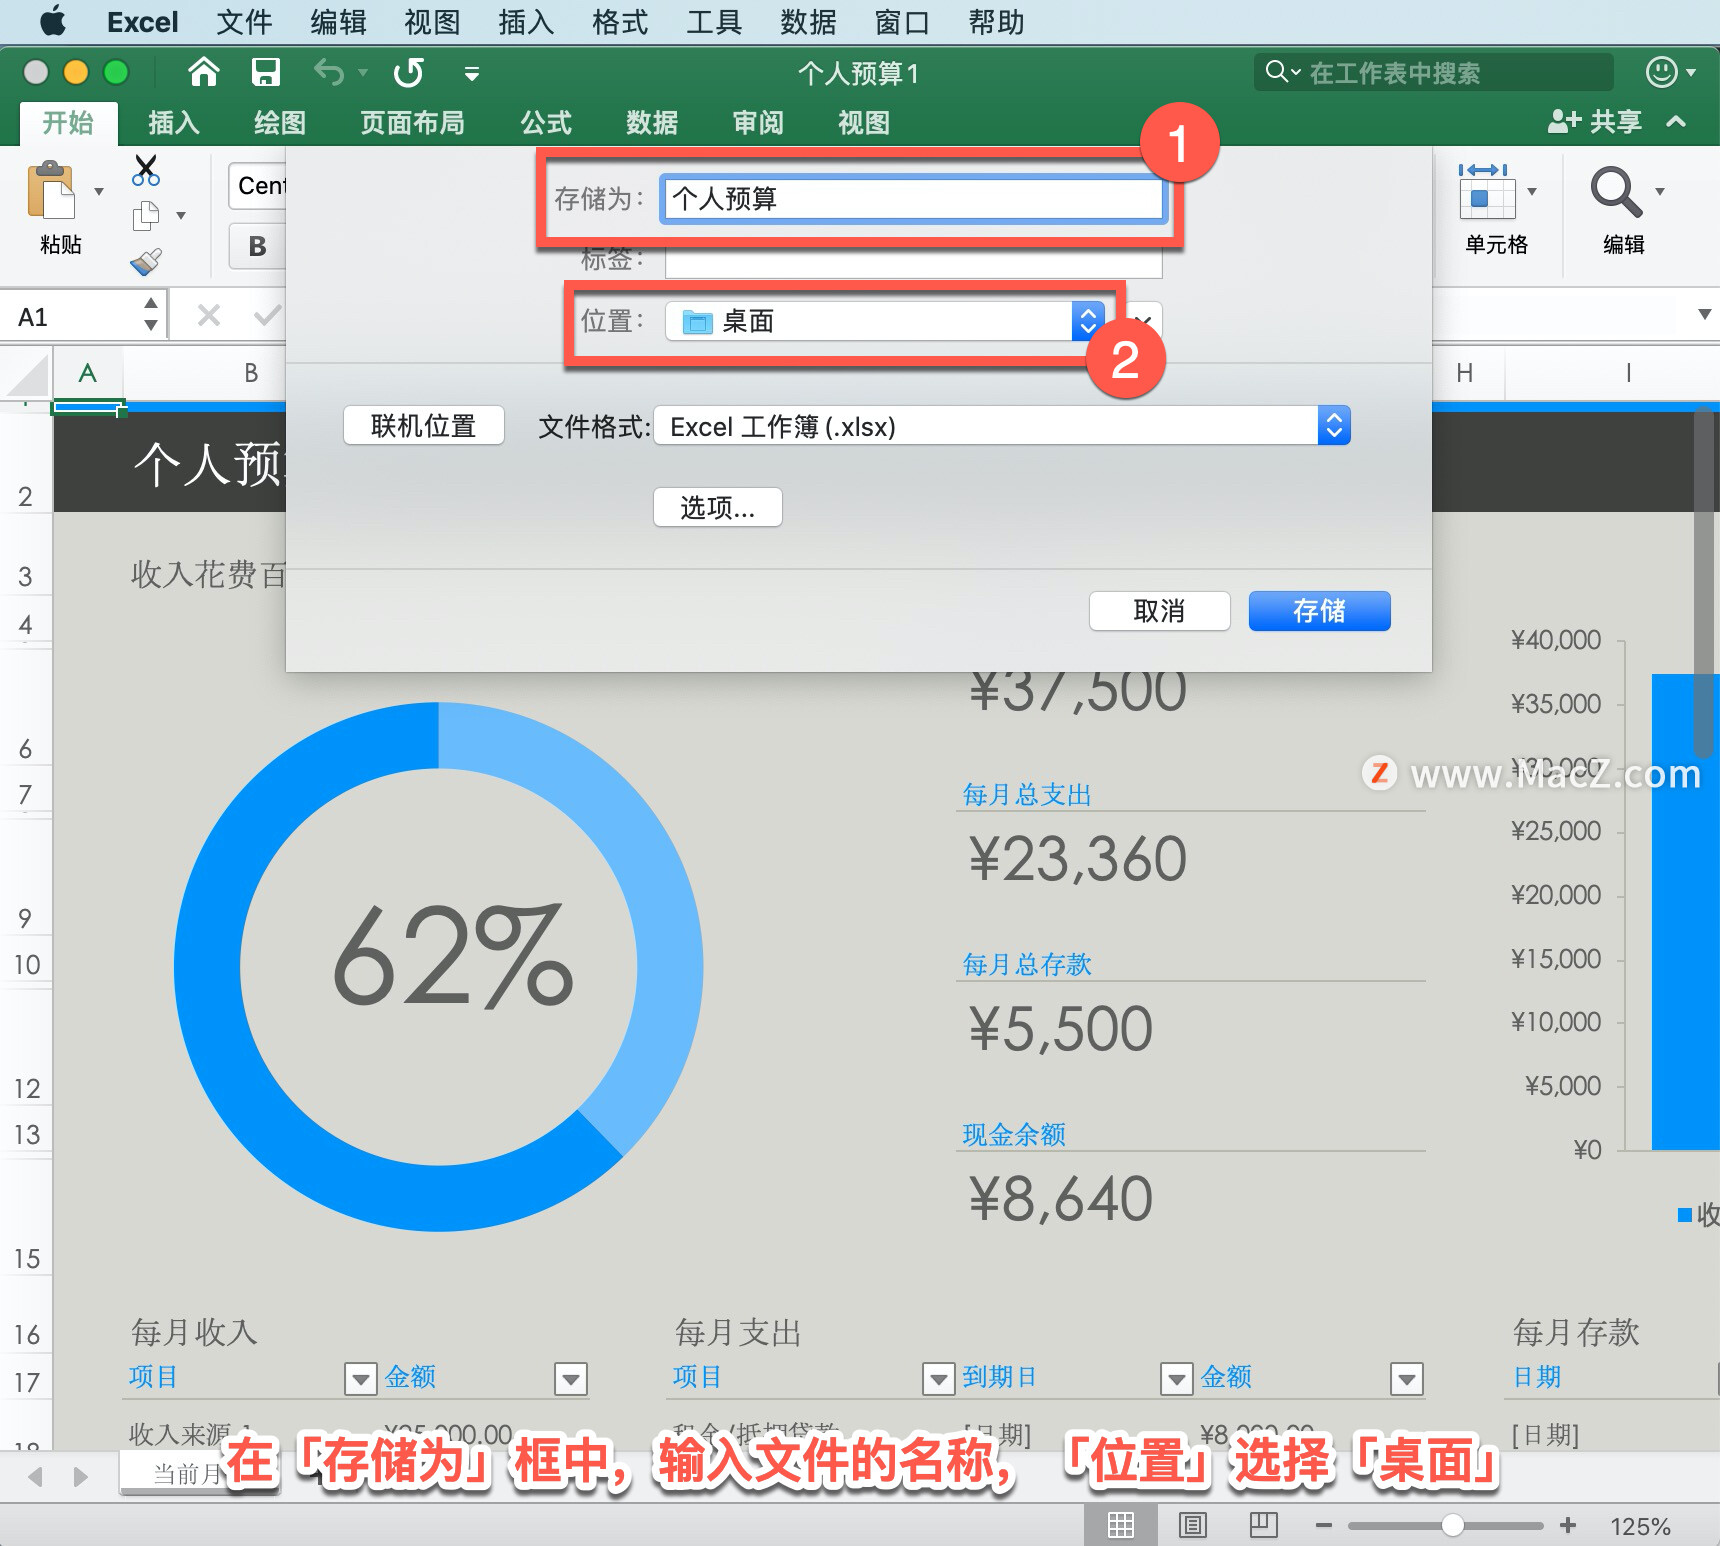Click the Options (选项...) button
The image size is (1720, 1546).
point(718,507)
